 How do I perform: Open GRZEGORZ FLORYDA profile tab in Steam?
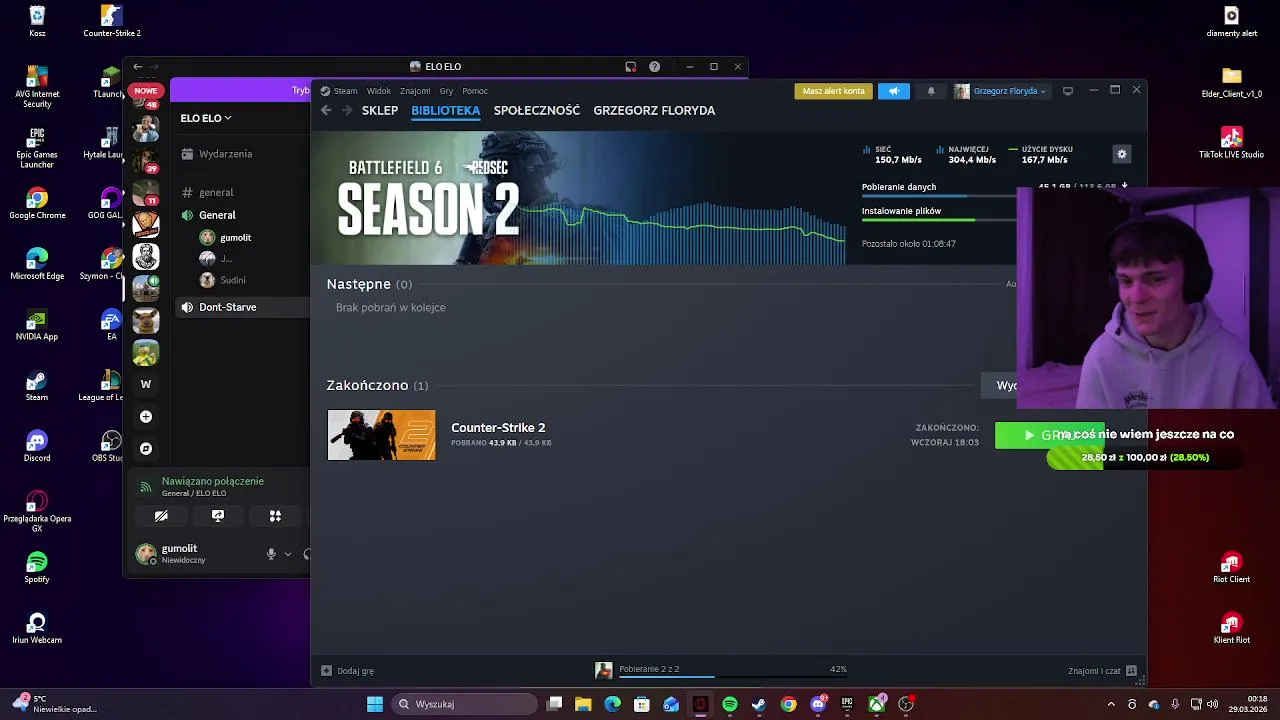point(654,110)
